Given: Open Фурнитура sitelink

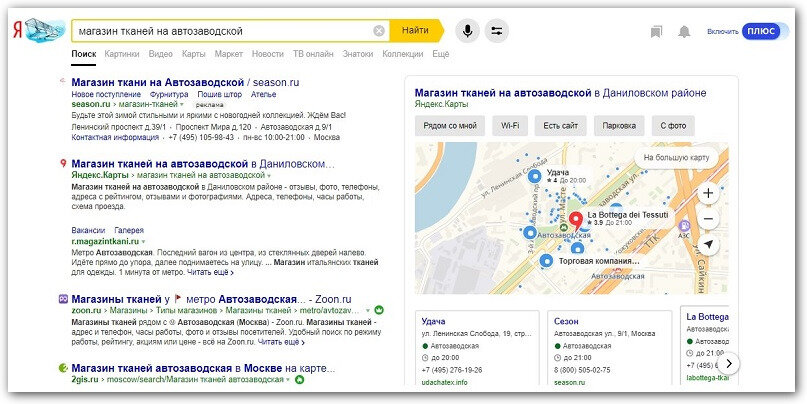Looking at the screenshot, I should tap(169, 95).
